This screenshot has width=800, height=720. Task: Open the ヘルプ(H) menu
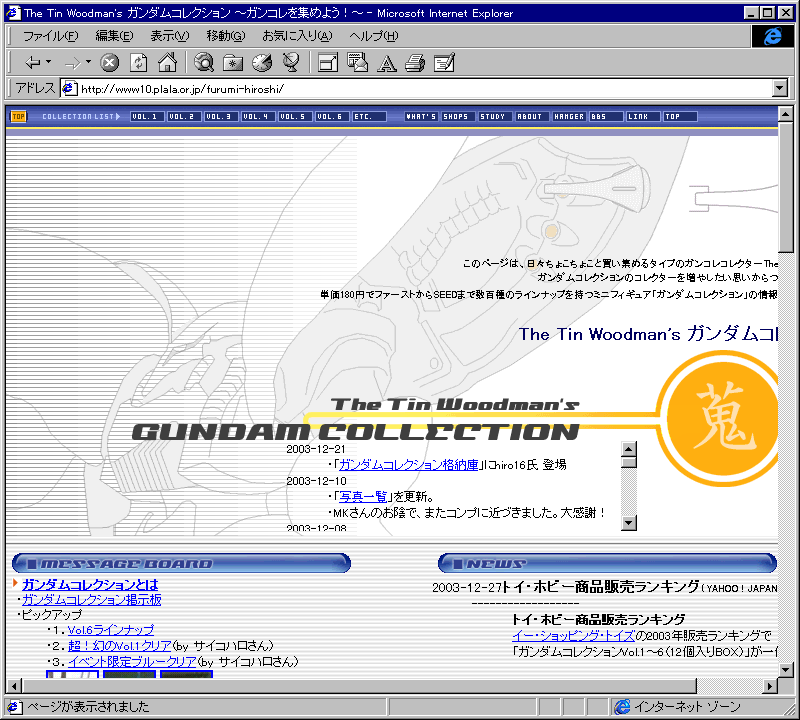tap(373, 36)
